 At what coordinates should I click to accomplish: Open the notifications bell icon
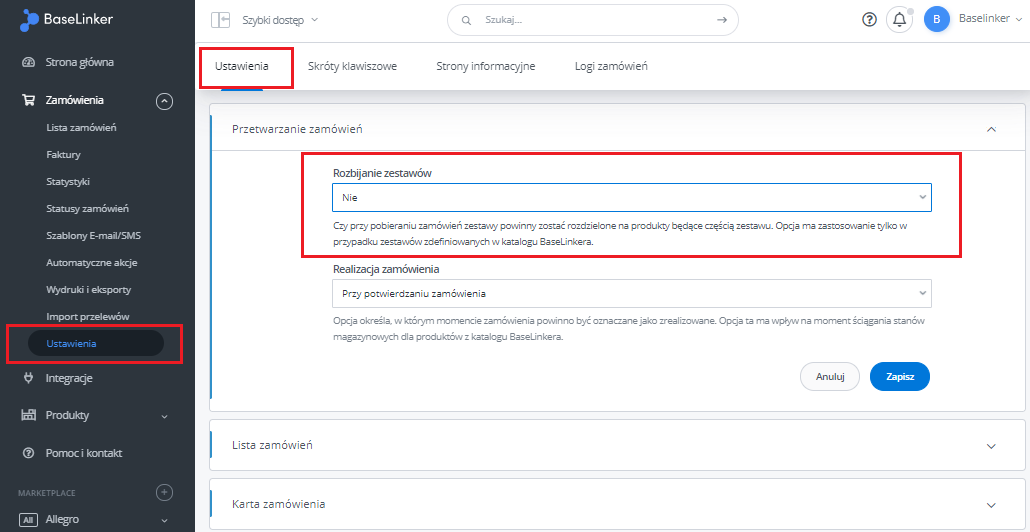tap(899, 20)
